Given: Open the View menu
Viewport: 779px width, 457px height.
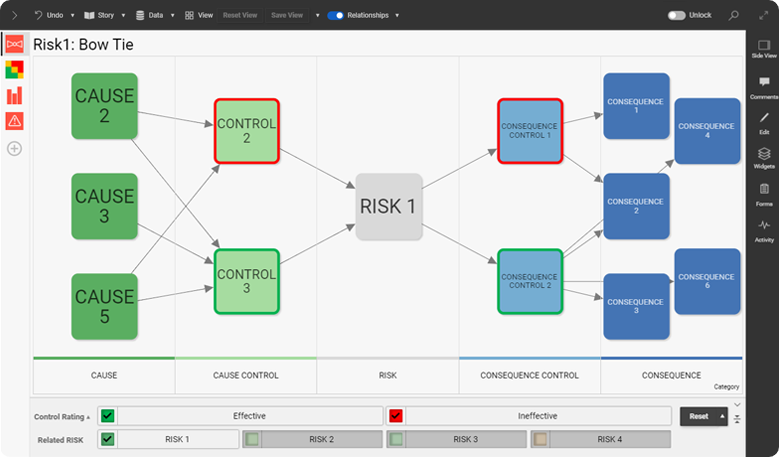Looking at the screenshot, I should tap(199, 15).
